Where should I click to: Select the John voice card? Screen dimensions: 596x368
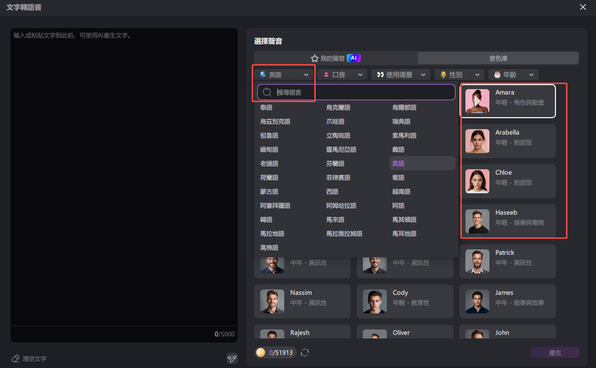[x=508, y=332]
